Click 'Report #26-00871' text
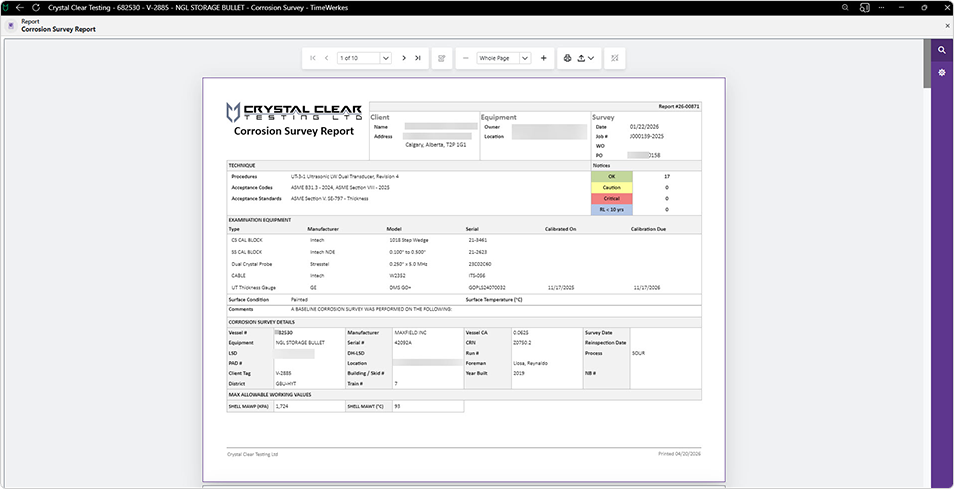This screenshot has width=954, height=489. (x=678, y=106)
